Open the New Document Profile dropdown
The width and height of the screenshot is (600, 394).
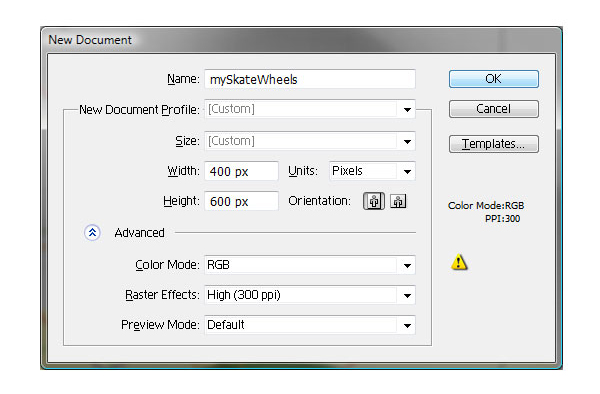(310, 109)
